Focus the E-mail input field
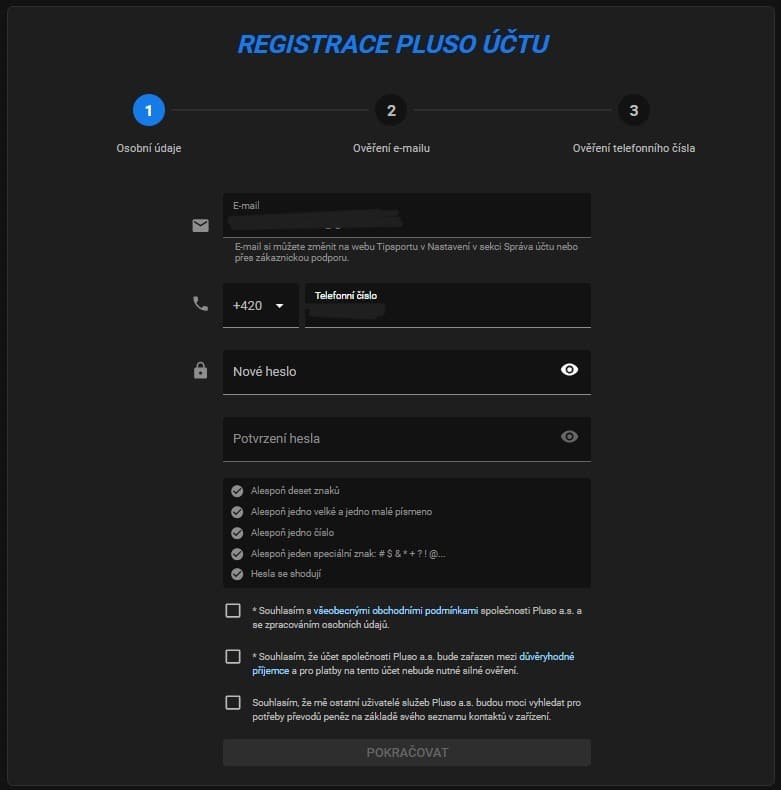 point(407,215)
